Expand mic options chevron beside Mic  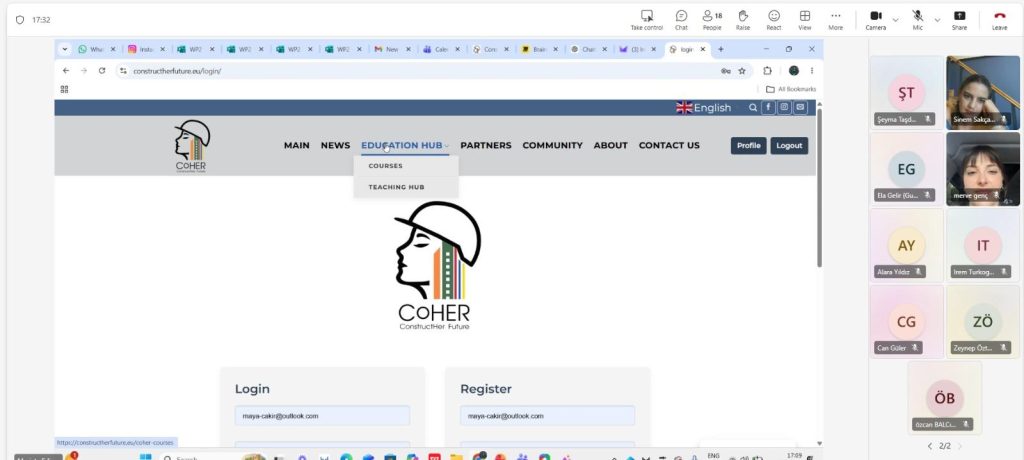937,20
